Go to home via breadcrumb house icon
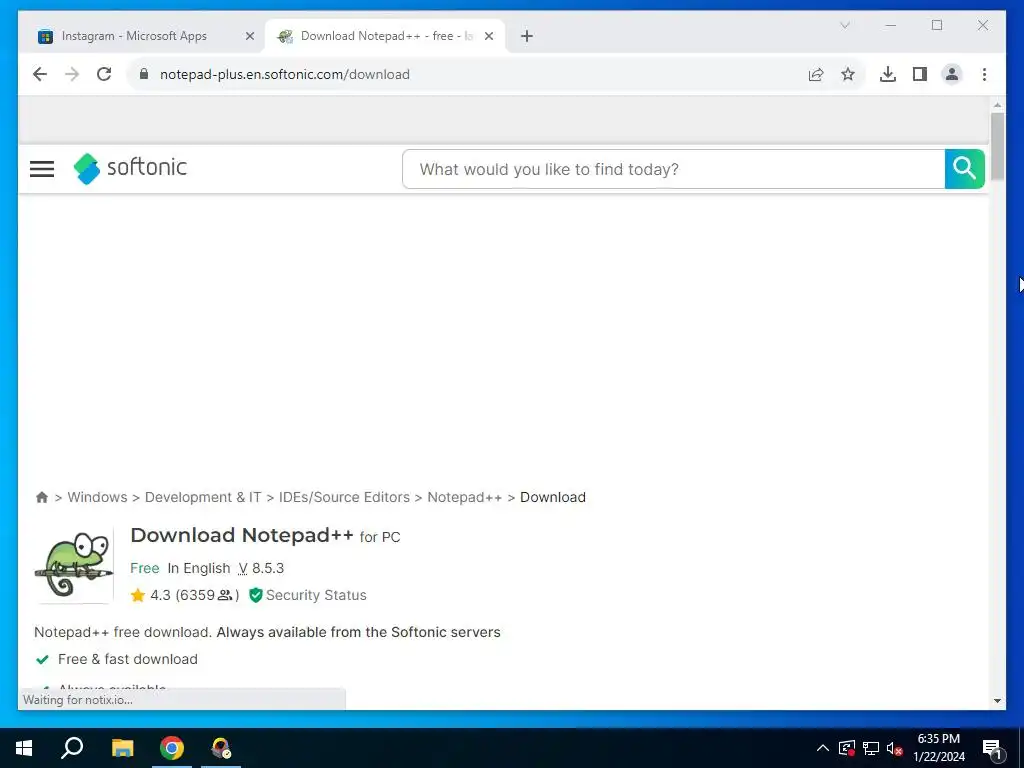This screenshot has width=1024, height=768. click(x=42, y=498)
